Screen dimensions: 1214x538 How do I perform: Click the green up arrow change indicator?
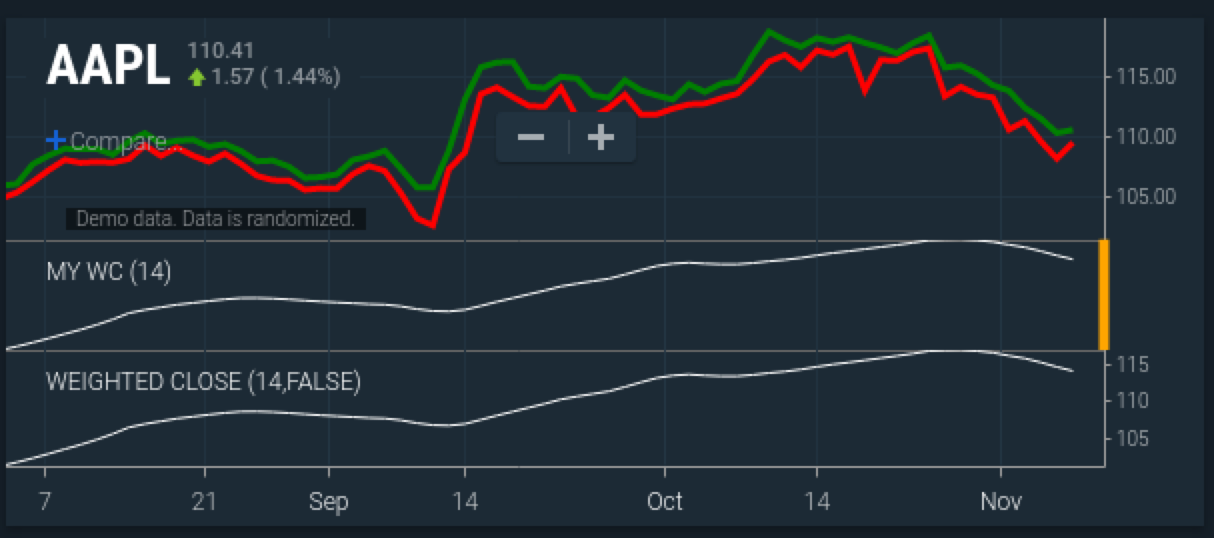[x=196, y=77]
